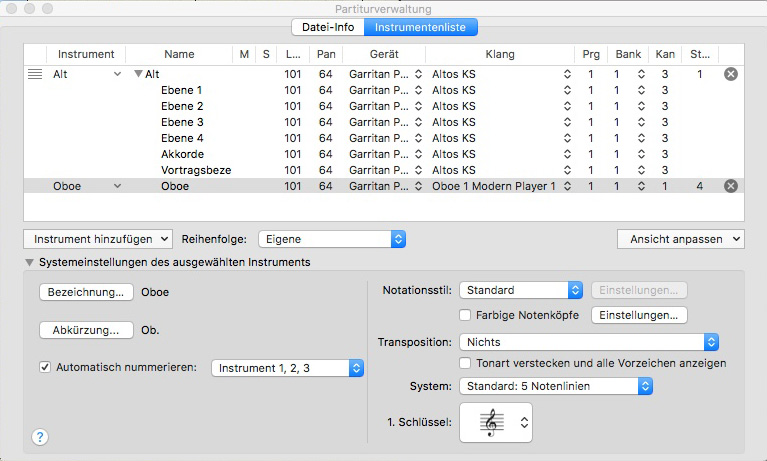
Task: Enable the Farbige Notenköpfe checkbox
Action: [x=466, y=316]
